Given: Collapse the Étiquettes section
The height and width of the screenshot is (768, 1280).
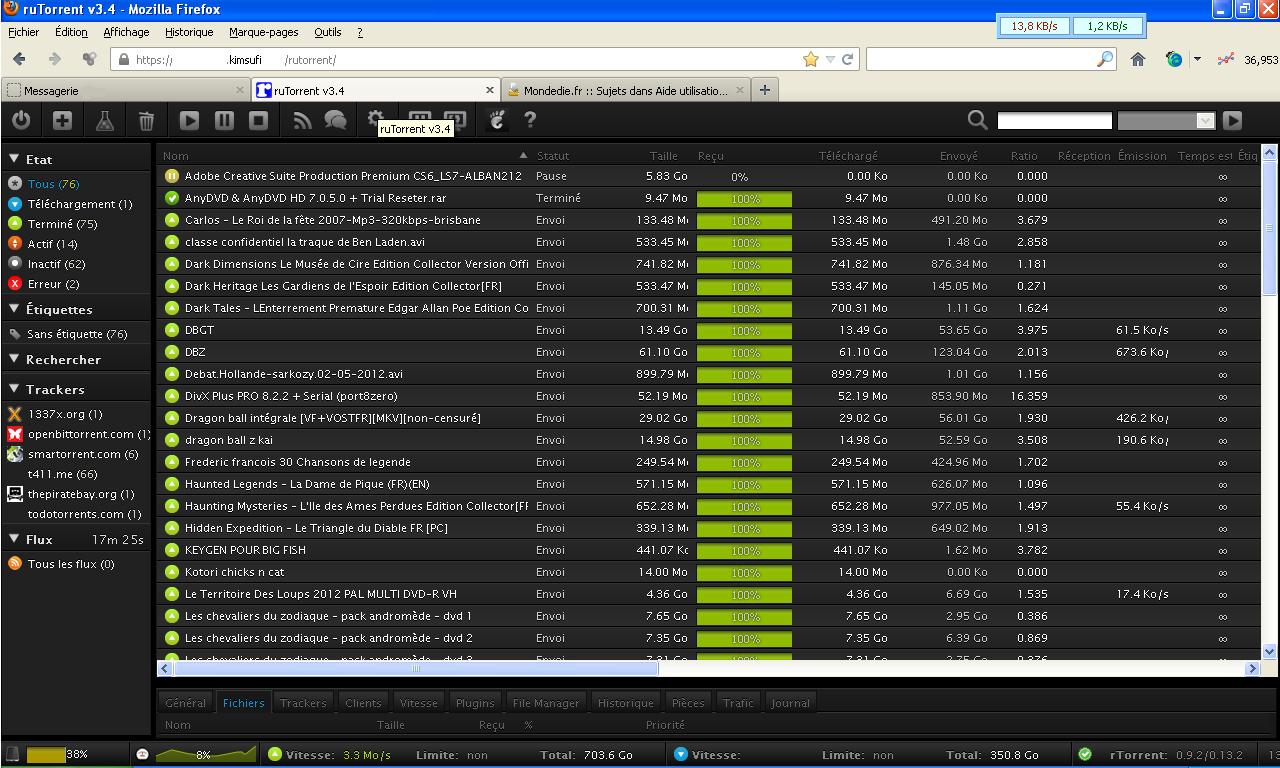Looking at the screenshot, I should click(x=15, y=309).
